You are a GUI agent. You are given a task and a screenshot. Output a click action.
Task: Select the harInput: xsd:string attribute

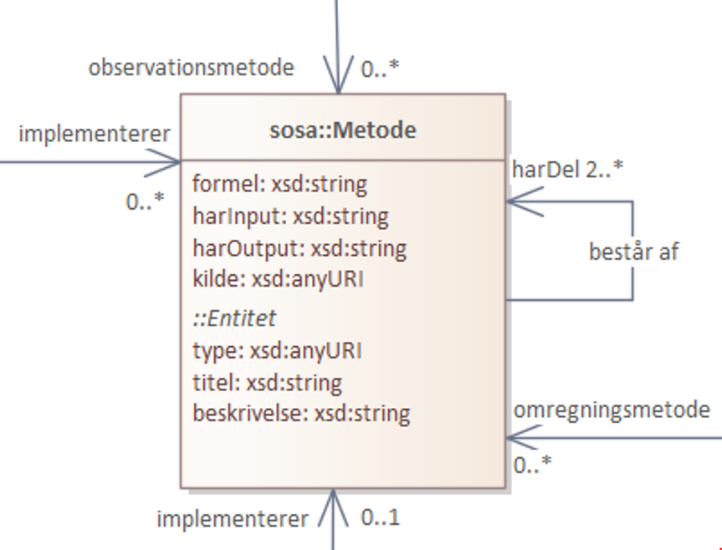[x=291, y=216]
